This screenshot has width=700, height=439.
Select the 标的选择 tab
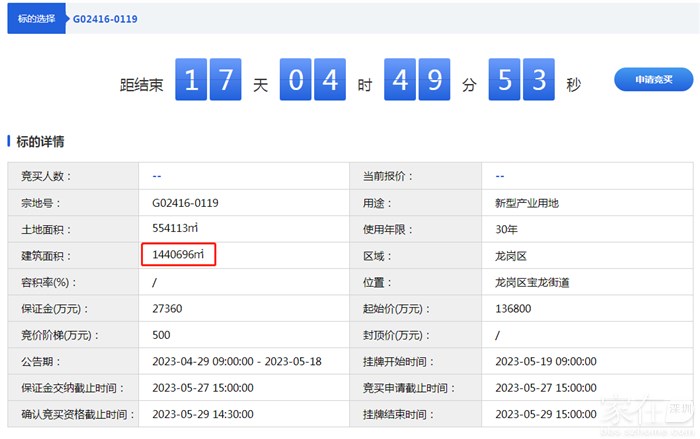36,19
